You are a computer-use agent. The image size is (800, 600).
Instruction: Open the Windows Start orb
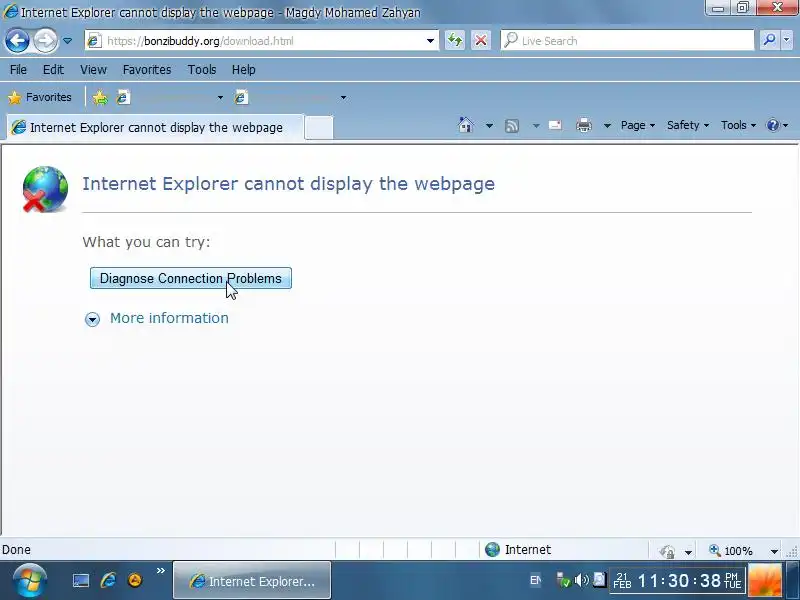[30, 581]
